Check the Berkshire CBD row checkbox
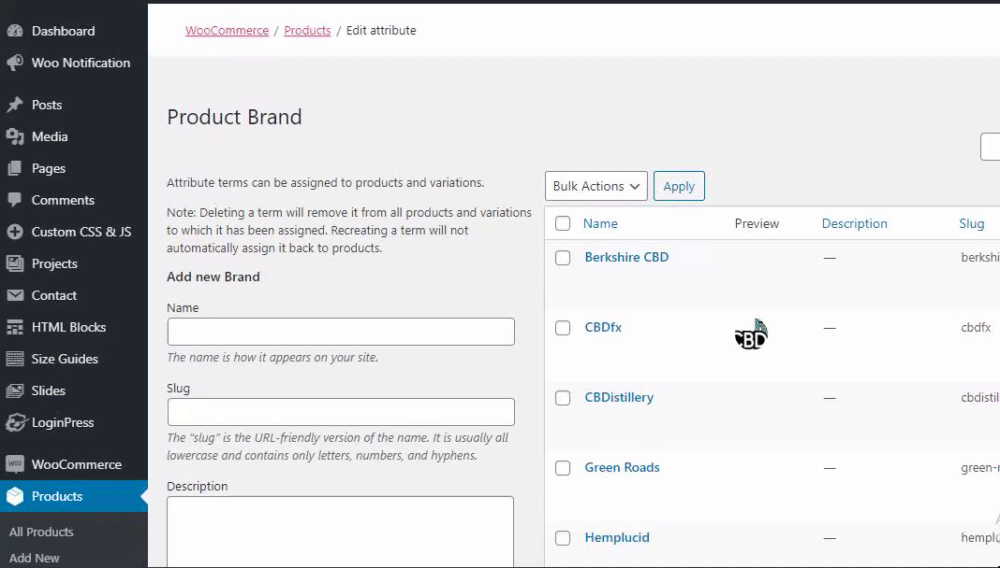The height and width of the screenshot is (568, 1000). (563, 258)
